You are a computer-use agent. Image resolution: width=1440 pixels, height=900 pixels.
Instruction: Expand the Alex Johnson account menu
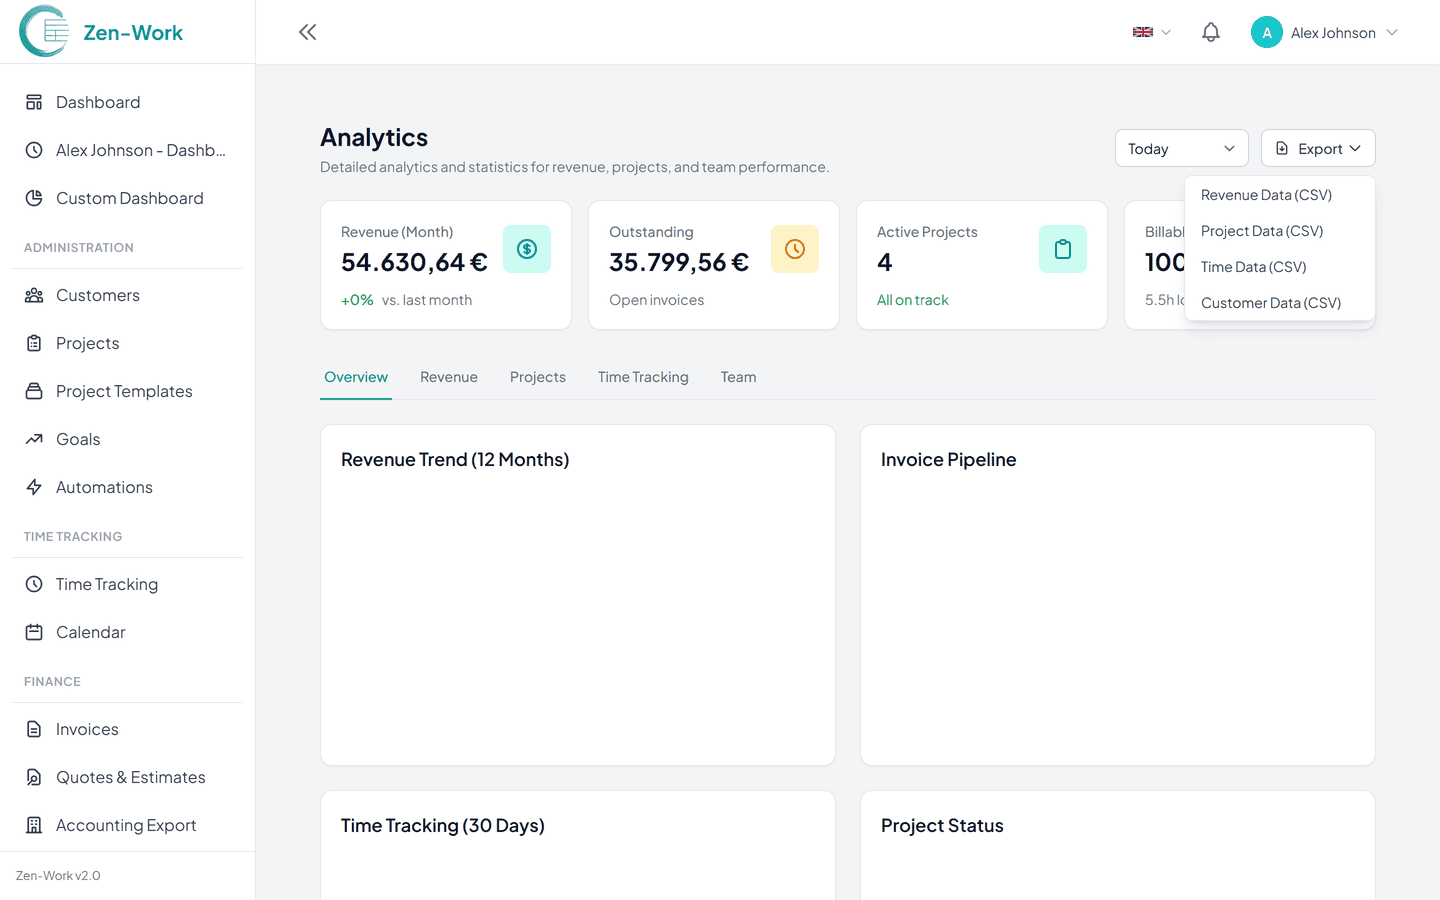click(1325, 31)
